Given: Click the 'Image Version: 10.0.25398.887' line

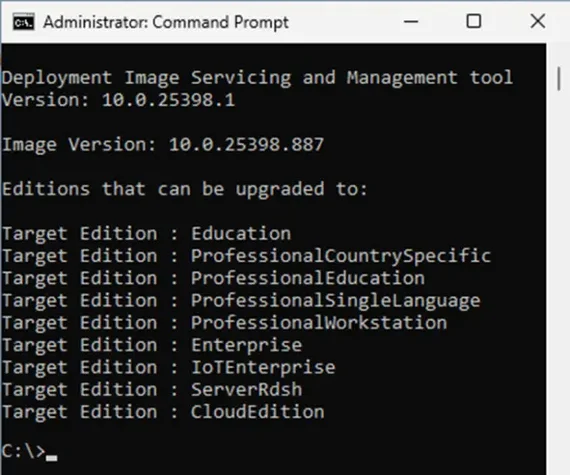Looking at the screenshot, I should (163, 145).
